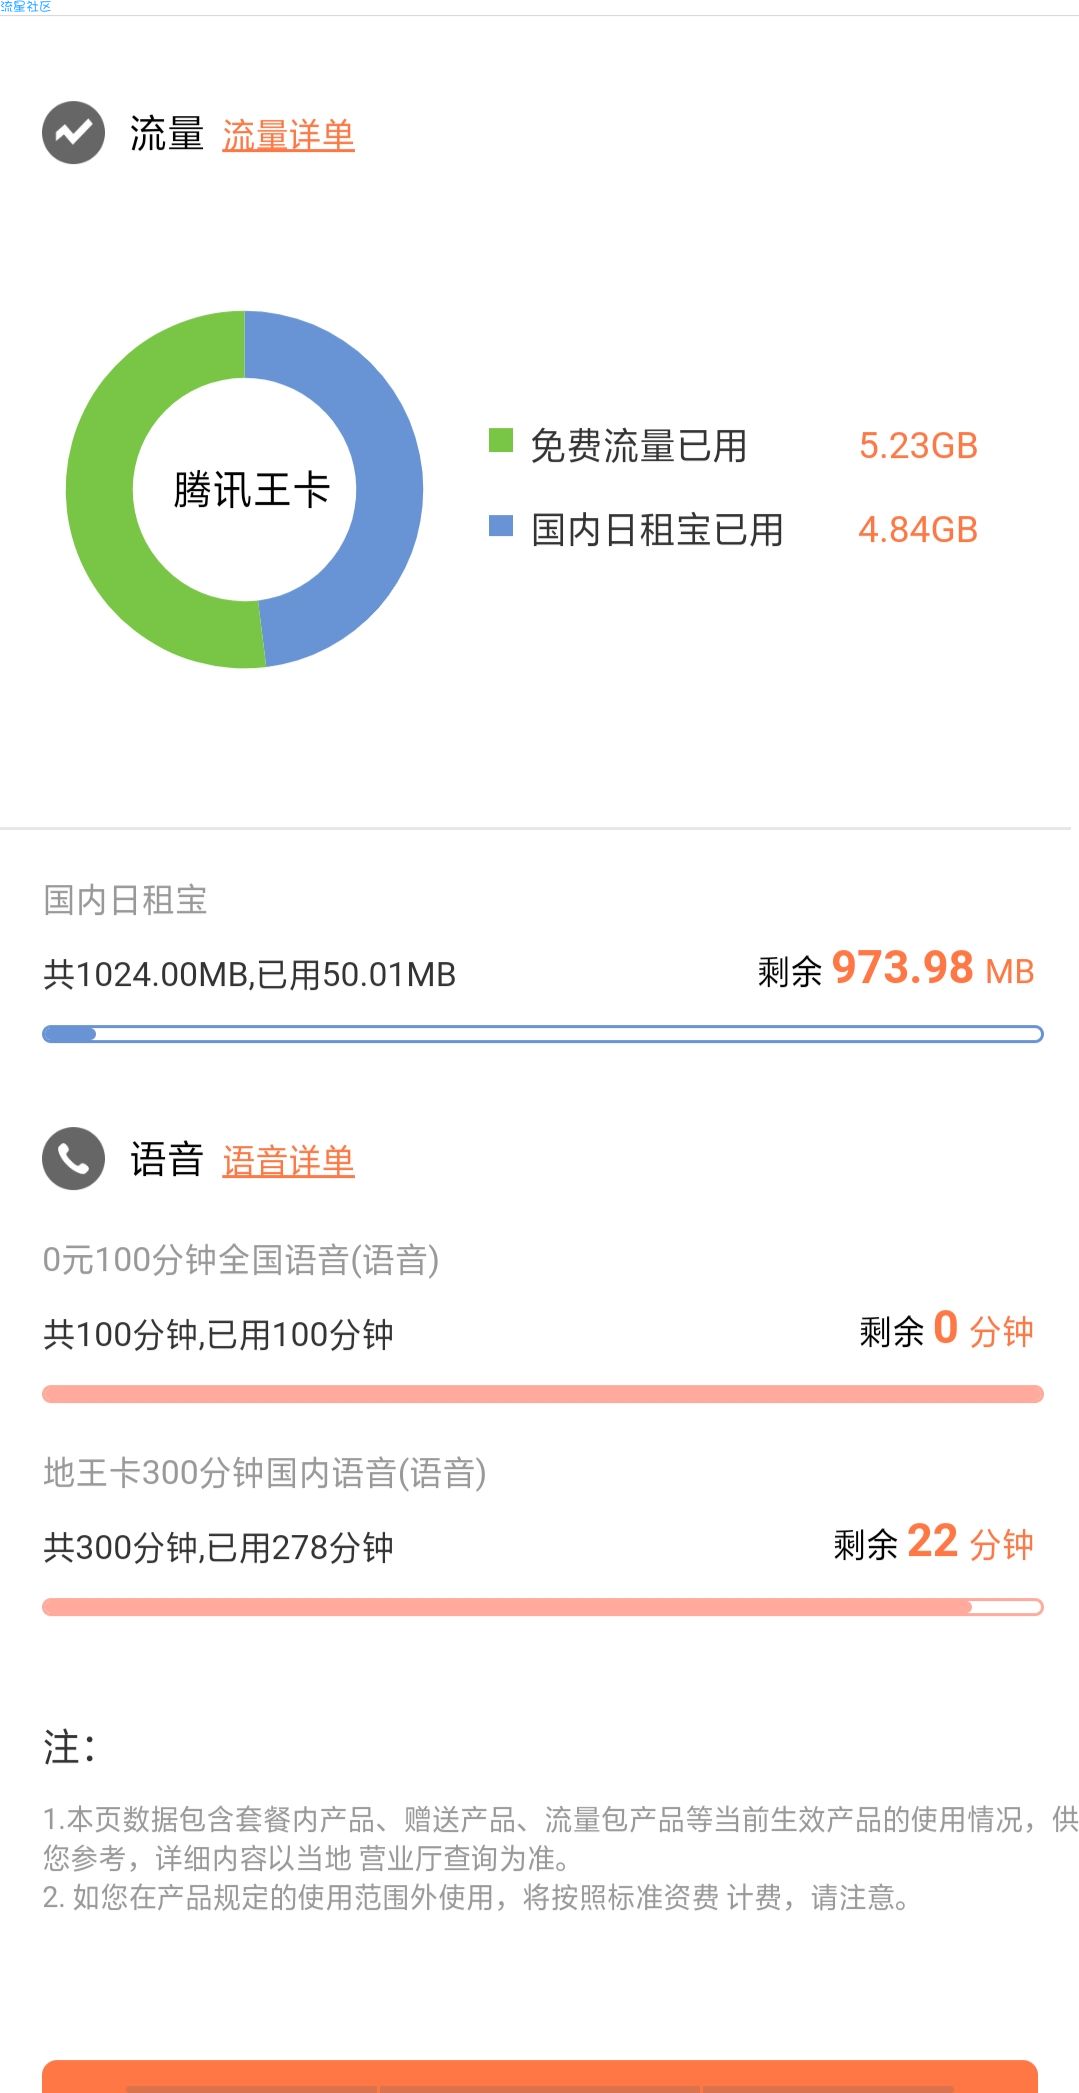
Task: Click the 剩余 973.98 MB remaining text
Action: pyautogui.click(x=896, y=969)
